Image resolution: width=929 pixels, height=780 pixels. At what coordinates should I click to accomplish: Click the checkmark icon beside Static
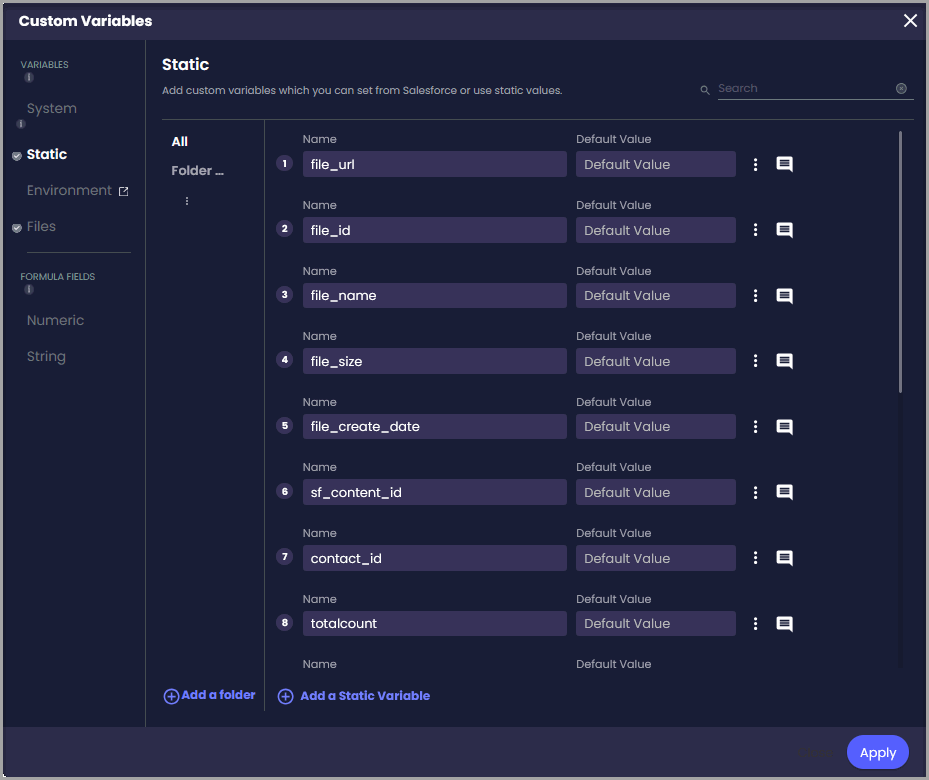[17, 156]
